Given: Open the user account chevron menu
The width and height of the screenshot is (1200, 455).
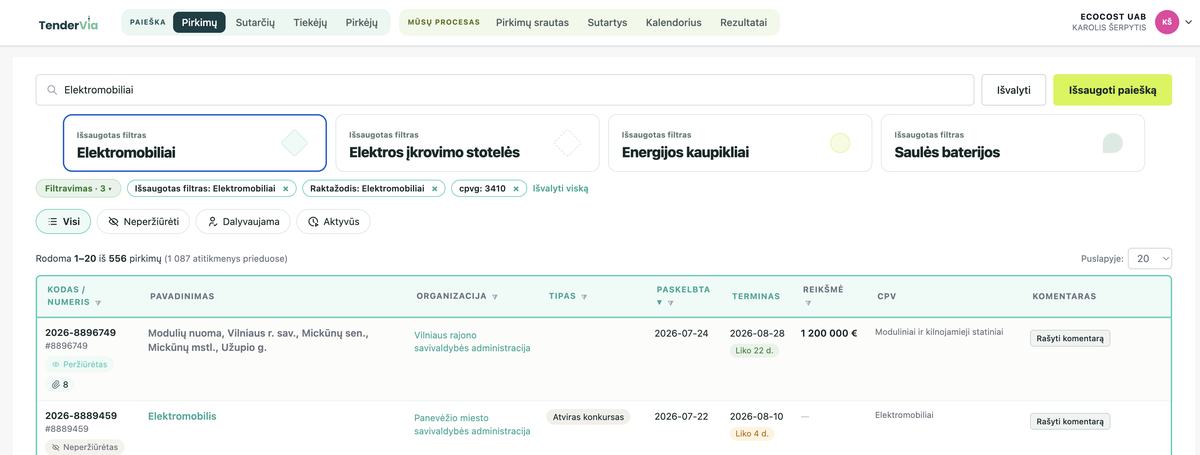Looking at the screenshot, I should [1188, 23].
